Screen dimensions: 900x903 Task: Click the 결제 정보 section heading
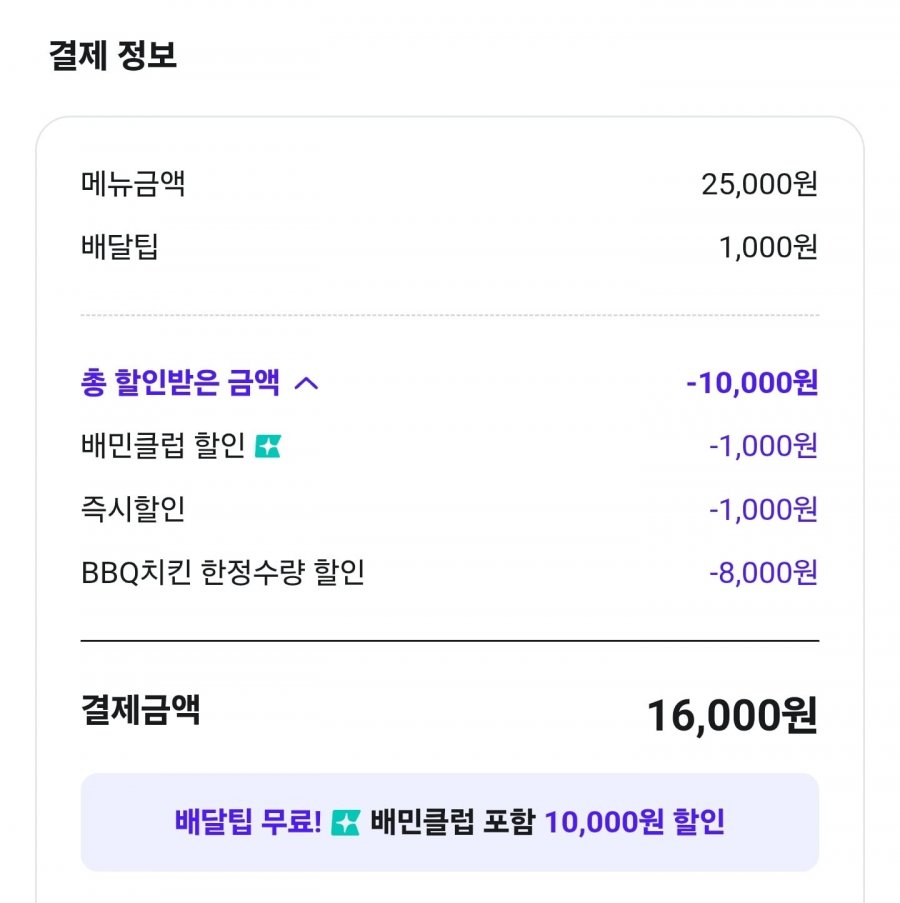pos(113,55)
